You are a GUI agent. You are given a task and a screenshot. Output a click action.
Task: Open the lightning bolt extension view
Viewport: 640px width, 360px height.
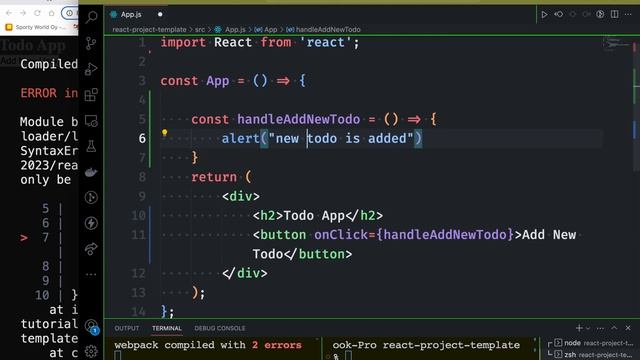(x=91, y=223)
